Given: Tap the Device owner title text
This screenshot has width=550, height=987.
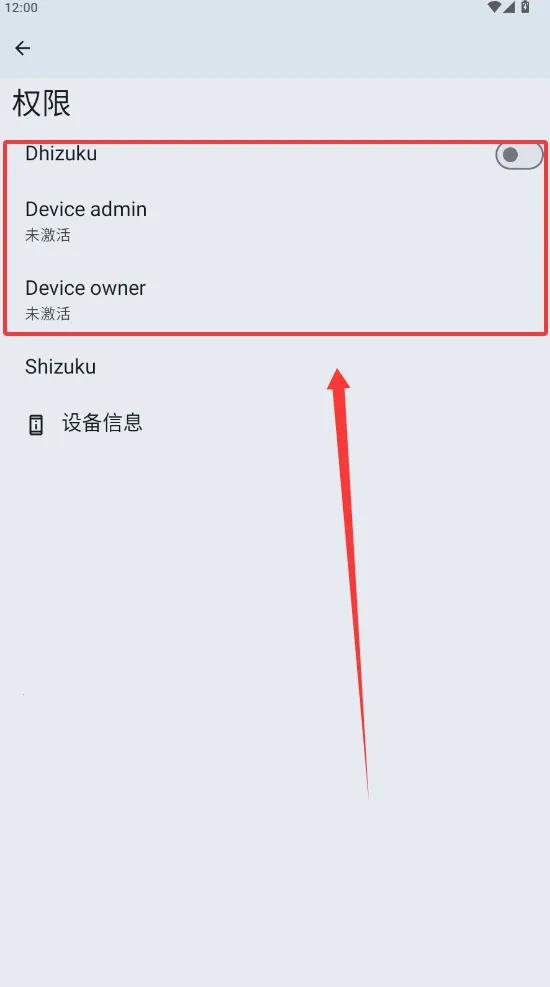Looking at the screenshot, I should [x=86, y=288].
